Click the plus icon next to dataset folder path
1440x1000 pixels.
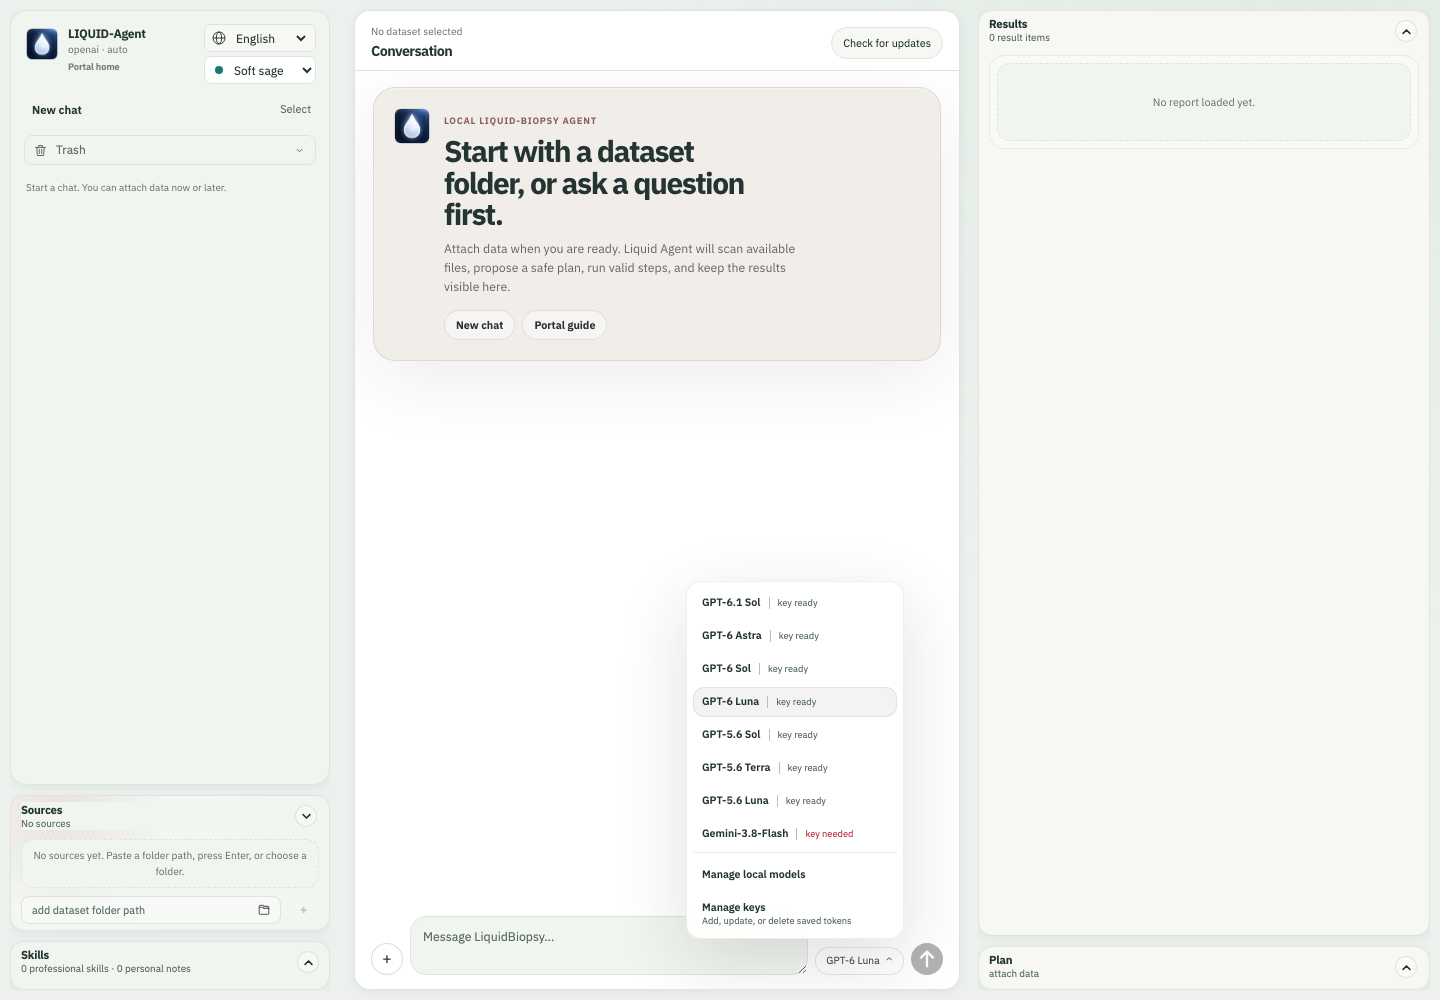(303, 910)
